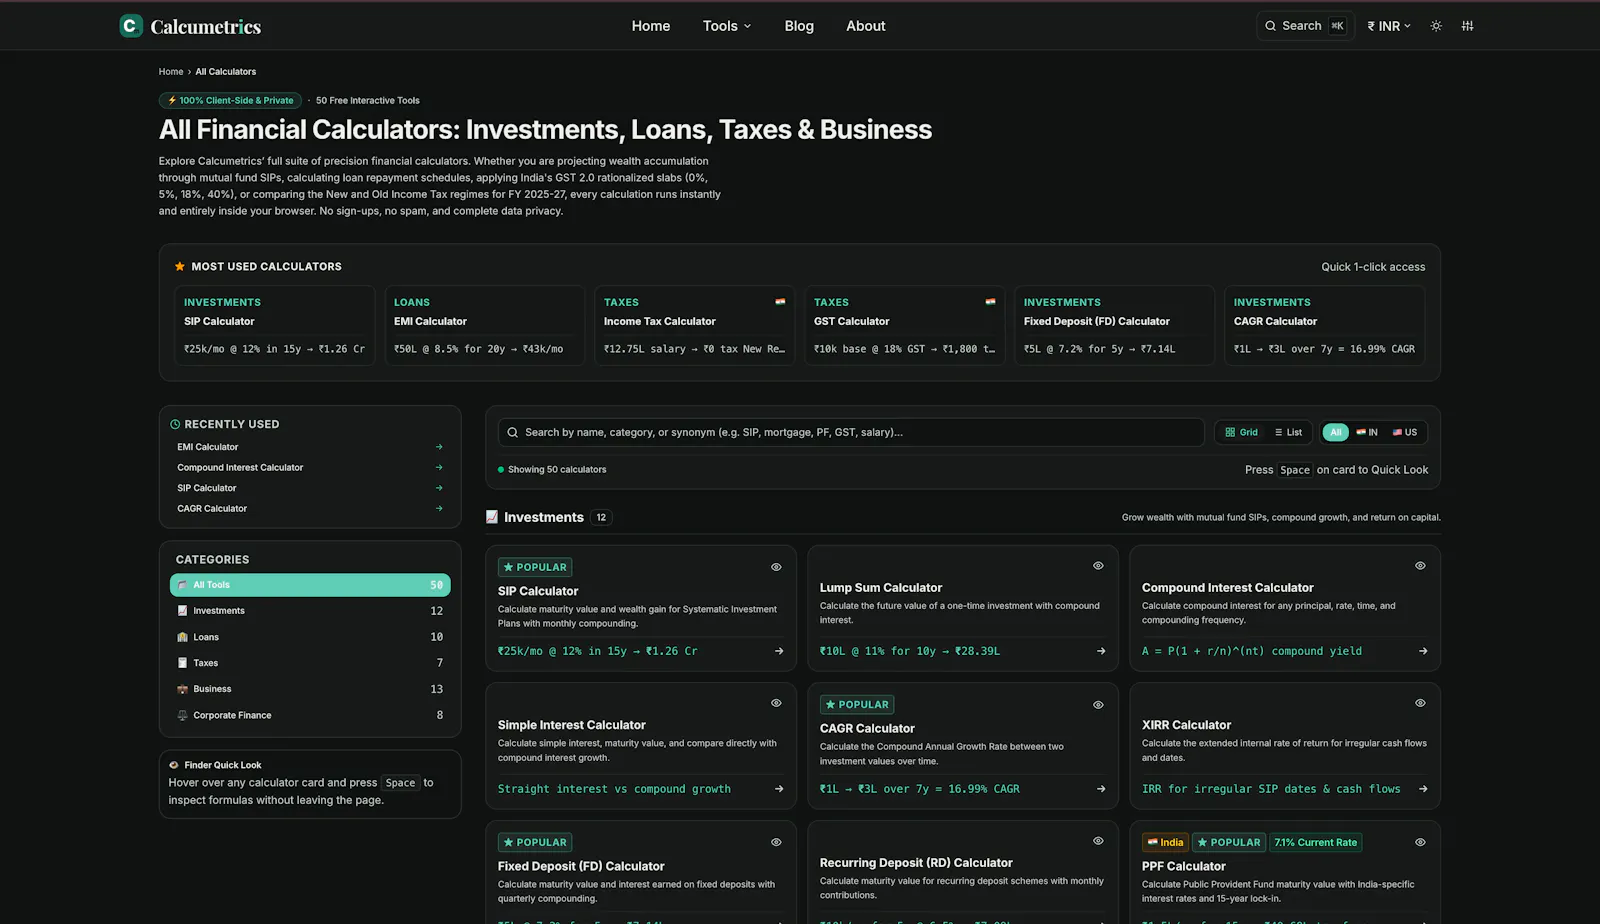This screenshot has width=1600, height=924.
Task: Filter calculators by US region
Action: coord(1404,432)
